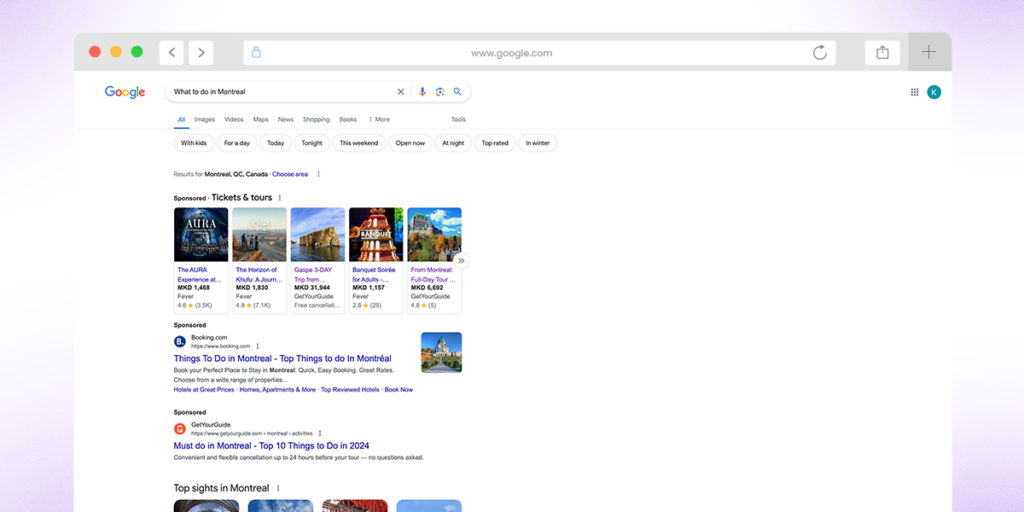
Task: Click the Banquet Soirée thumbnail image
Action: pyautogui.click(x=376, y=234)
